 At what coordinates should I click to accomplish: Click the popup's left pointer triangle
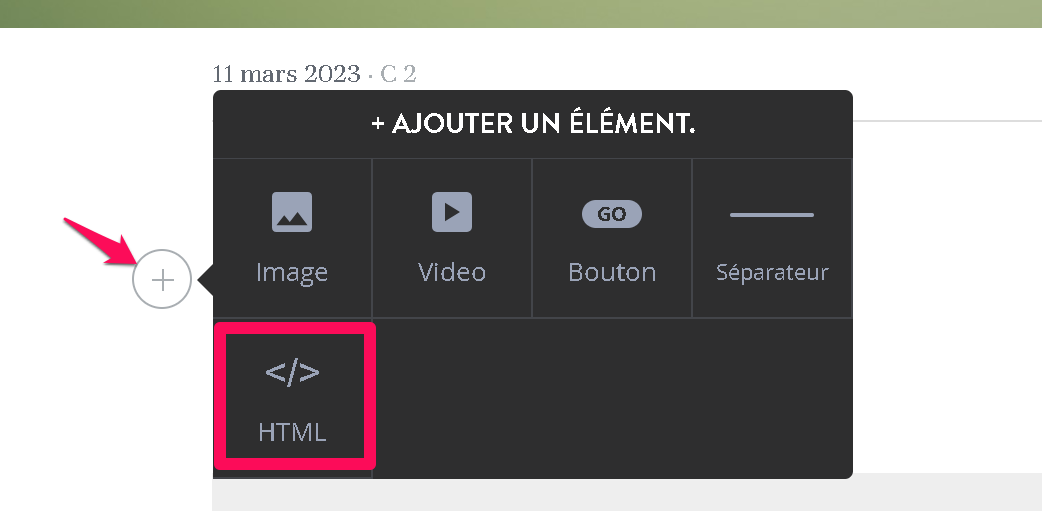tap(205, 280)
